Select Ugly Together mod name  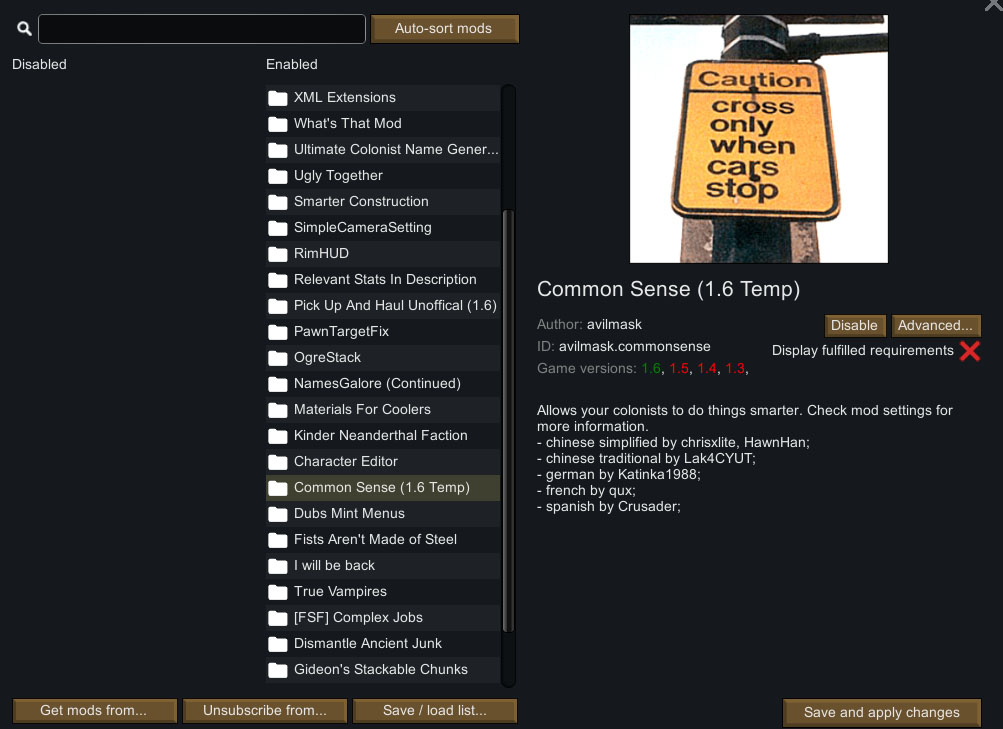coord(338,175)
